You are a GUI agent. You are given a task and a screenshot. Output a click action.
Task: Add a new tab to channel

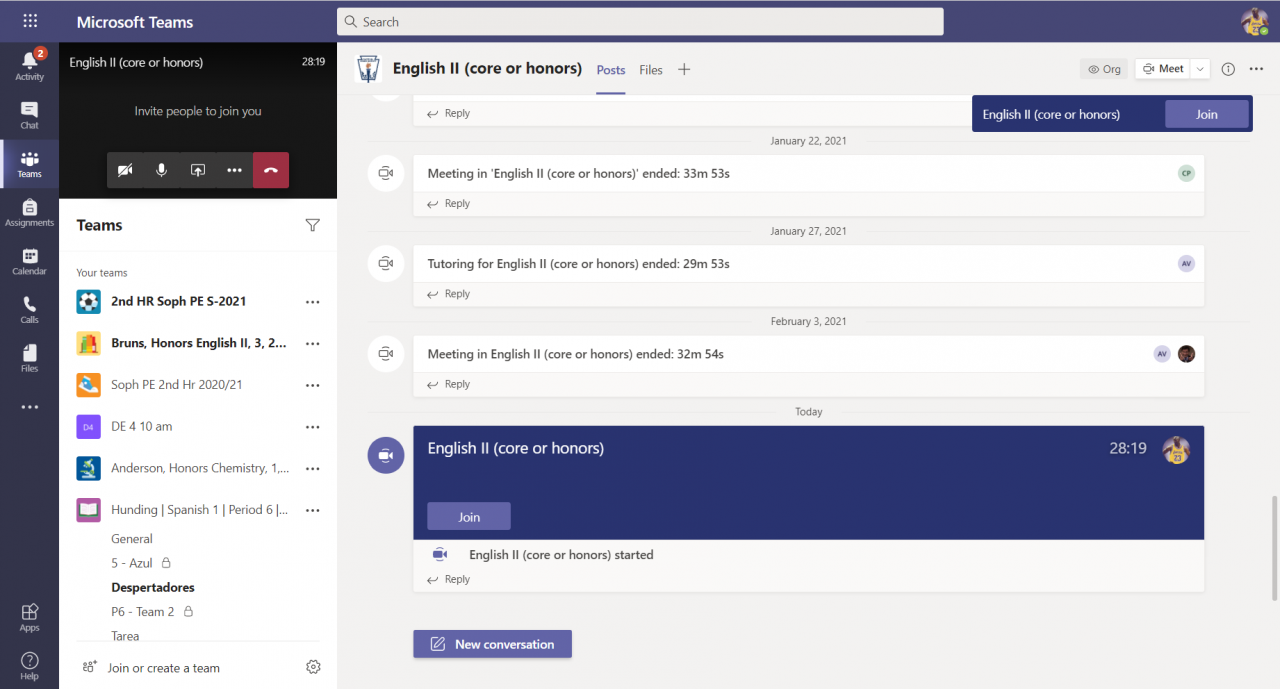[684, 69]
